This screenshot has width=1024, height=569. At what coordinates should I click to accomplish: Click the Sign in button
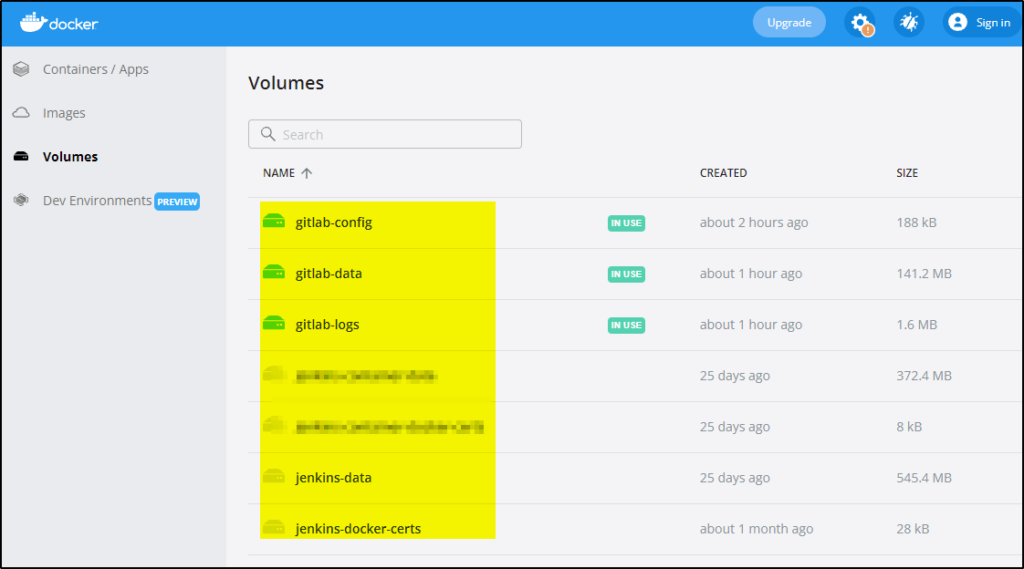(x=982, y=22)
